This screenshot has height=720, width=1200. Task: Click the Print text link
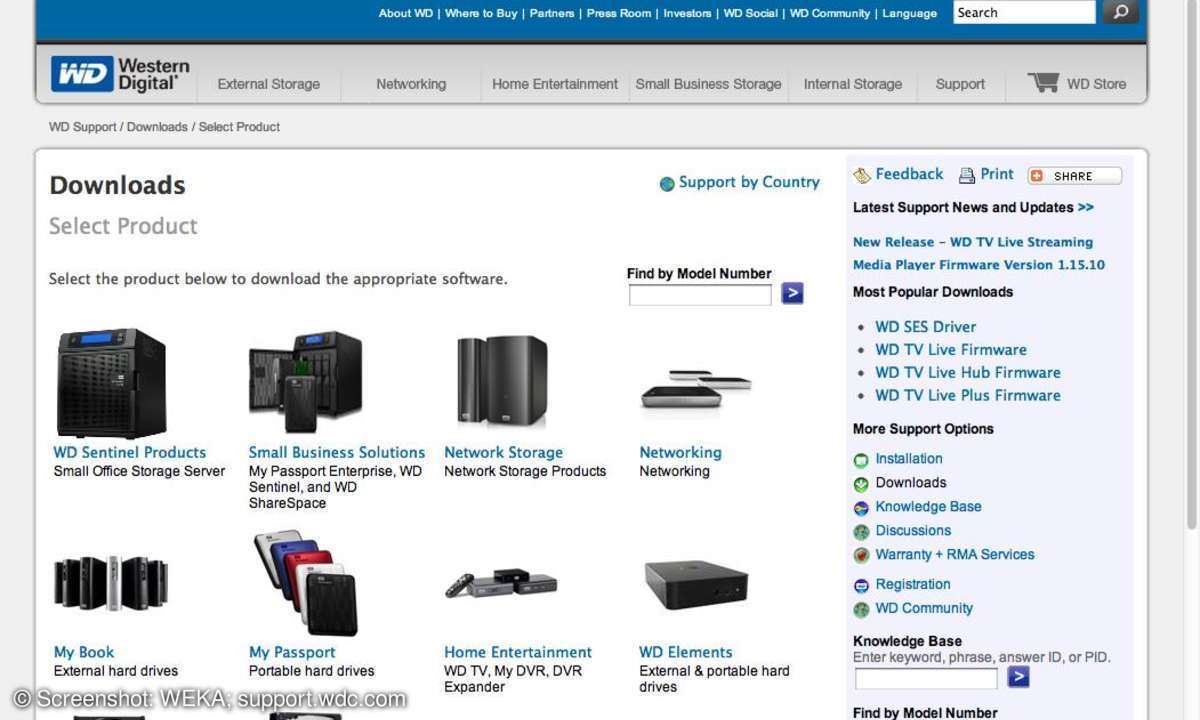[997, 174]
